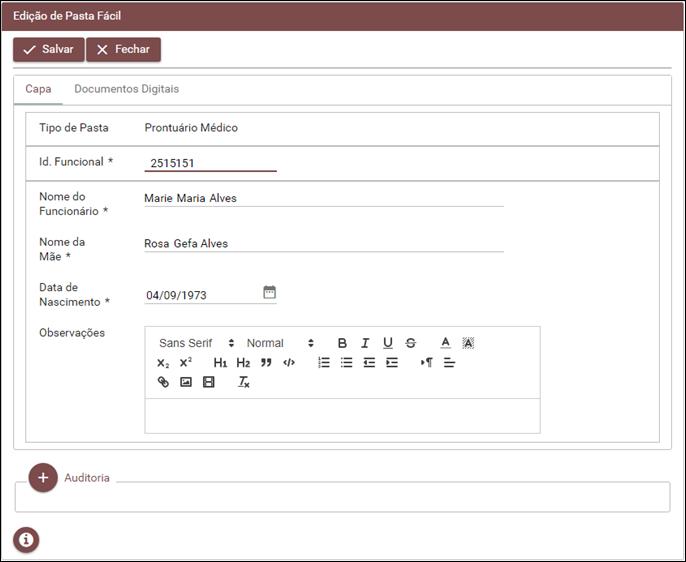Click the 'Edição de Pasta Fácil' title

(67, 16)
